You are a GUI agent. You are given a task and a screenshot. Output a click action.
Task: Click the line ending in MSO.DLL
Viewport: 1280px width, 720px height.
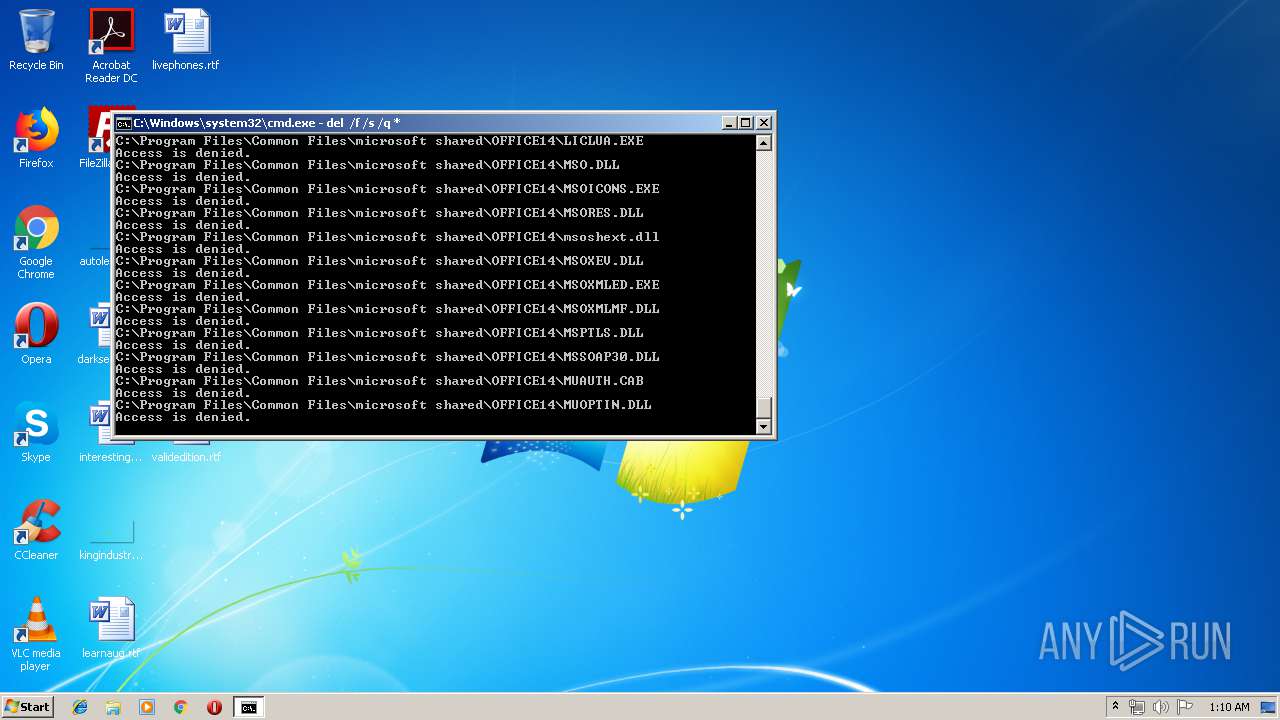pos(368,165)
